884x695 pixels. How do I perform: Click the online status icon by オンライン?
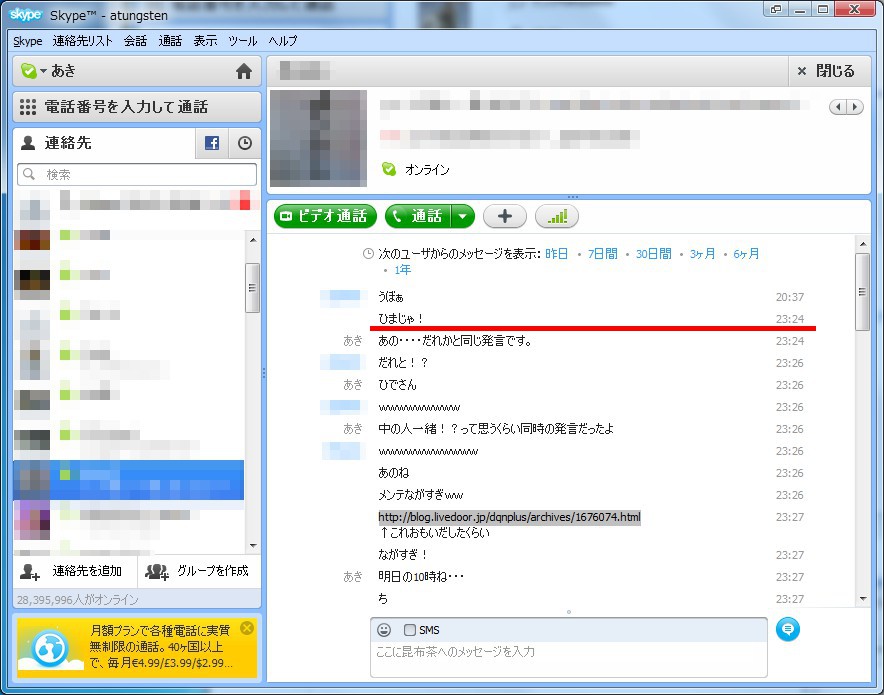389,169
